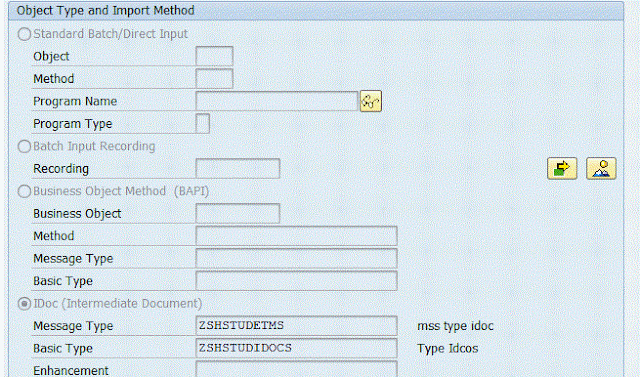640x377 pixels.
Task: Click the BAPI Message Type input field
Action: [296, 258]
